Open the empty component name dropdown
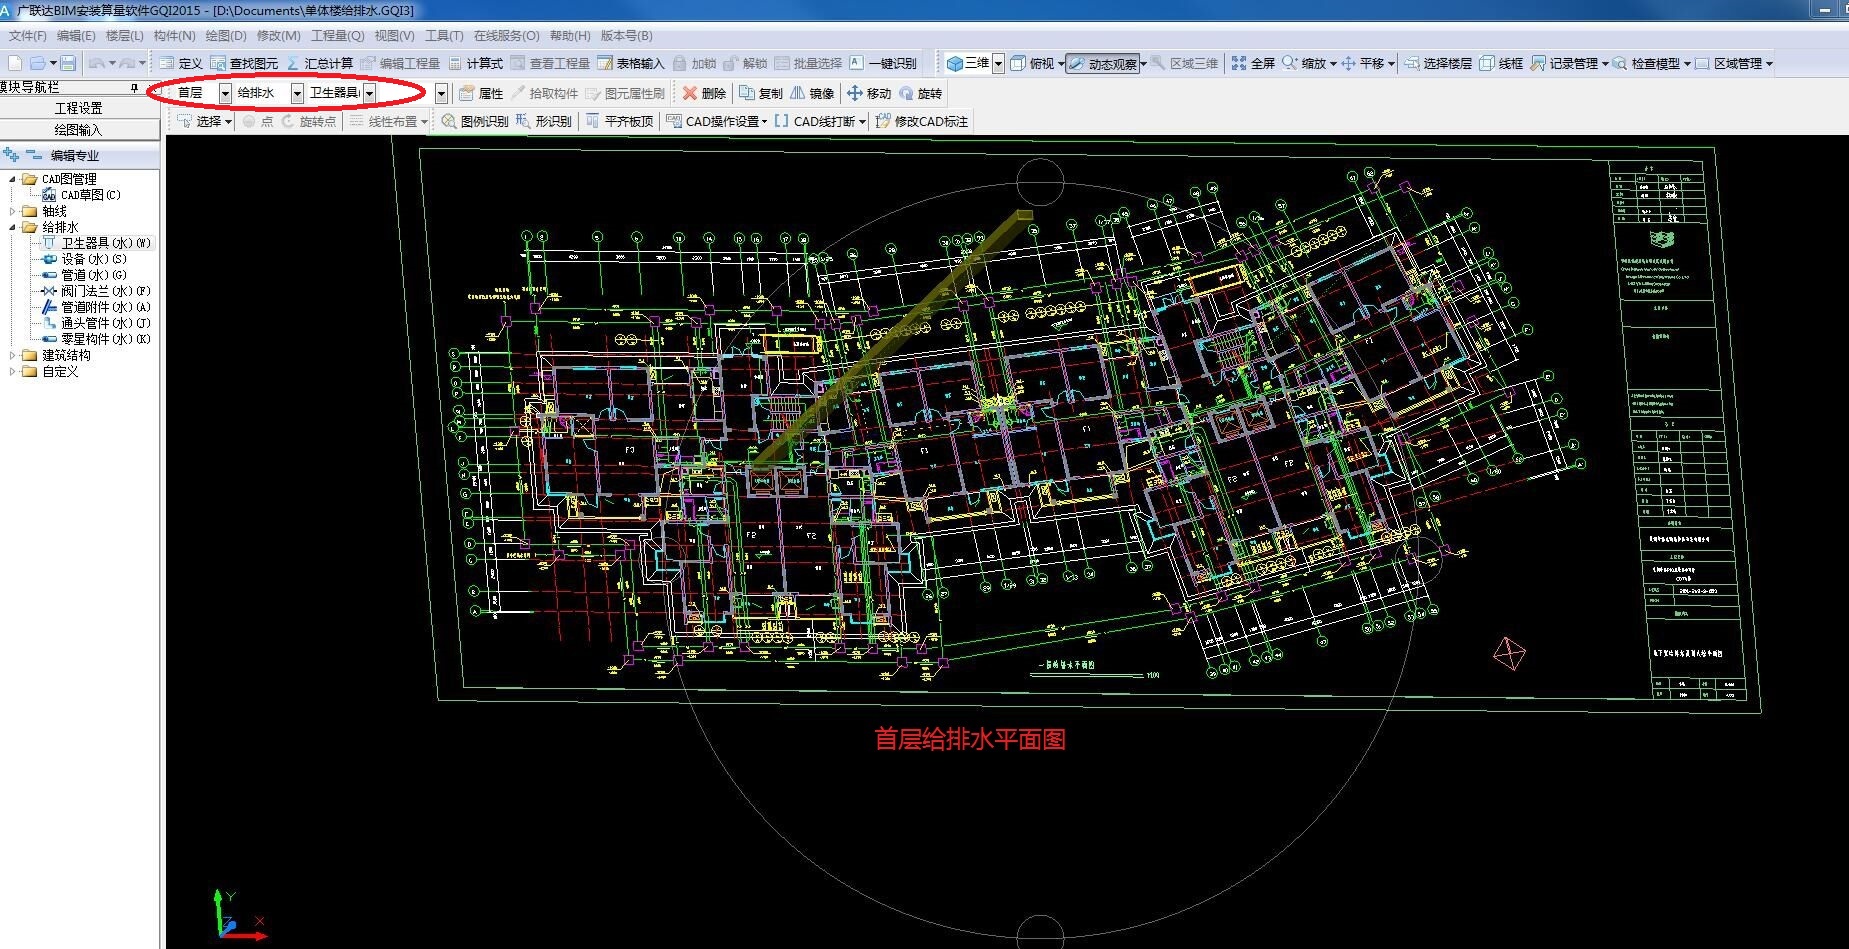This screenshot has height=949, width=1849. click(441, 93)
